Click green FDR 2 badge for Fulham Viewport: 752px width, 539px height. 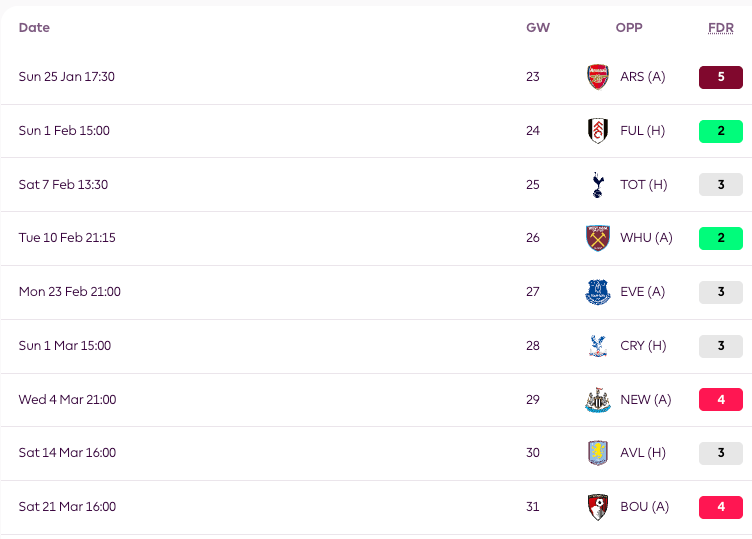coord(720,131)
